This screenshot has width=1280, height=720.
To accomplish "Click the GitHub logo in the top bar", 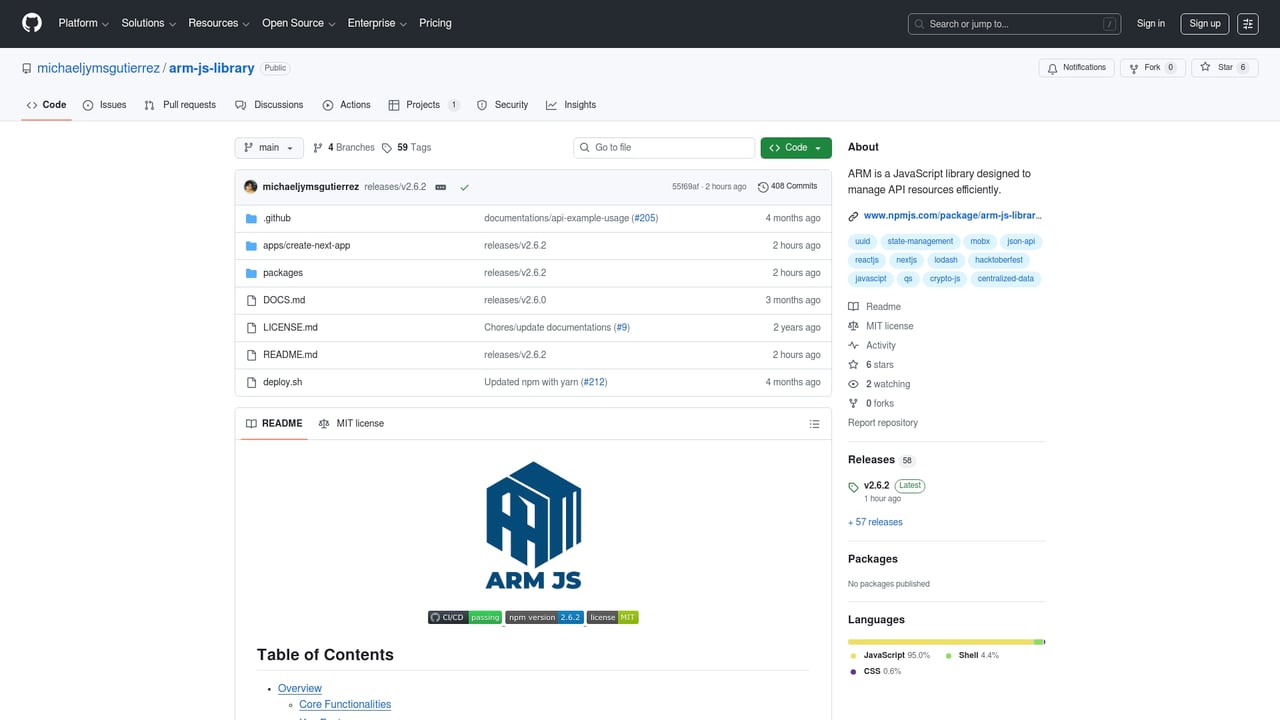I will tap(31, 23).
